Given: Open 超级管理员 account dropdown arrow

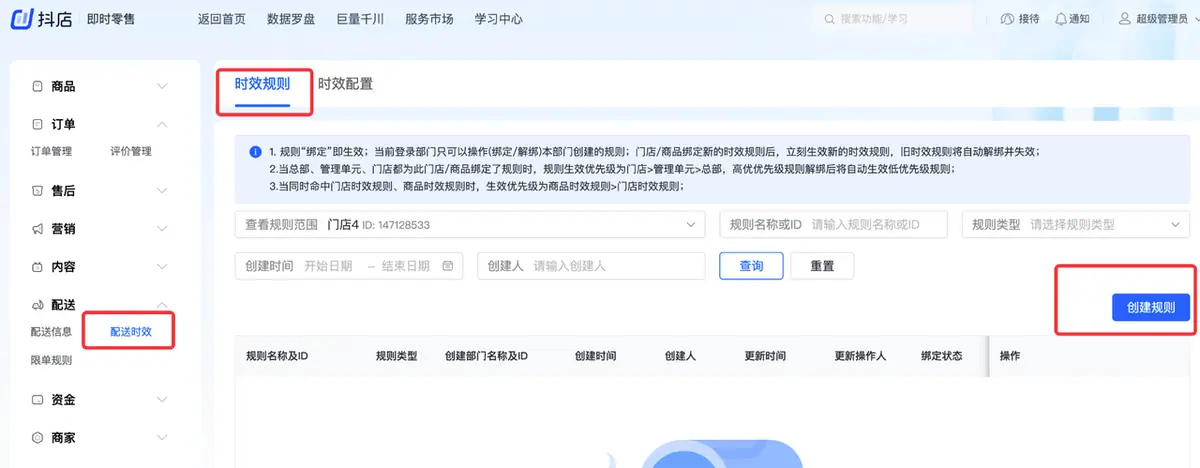Looking at the screenshot, I should [x=1197, y=19].
